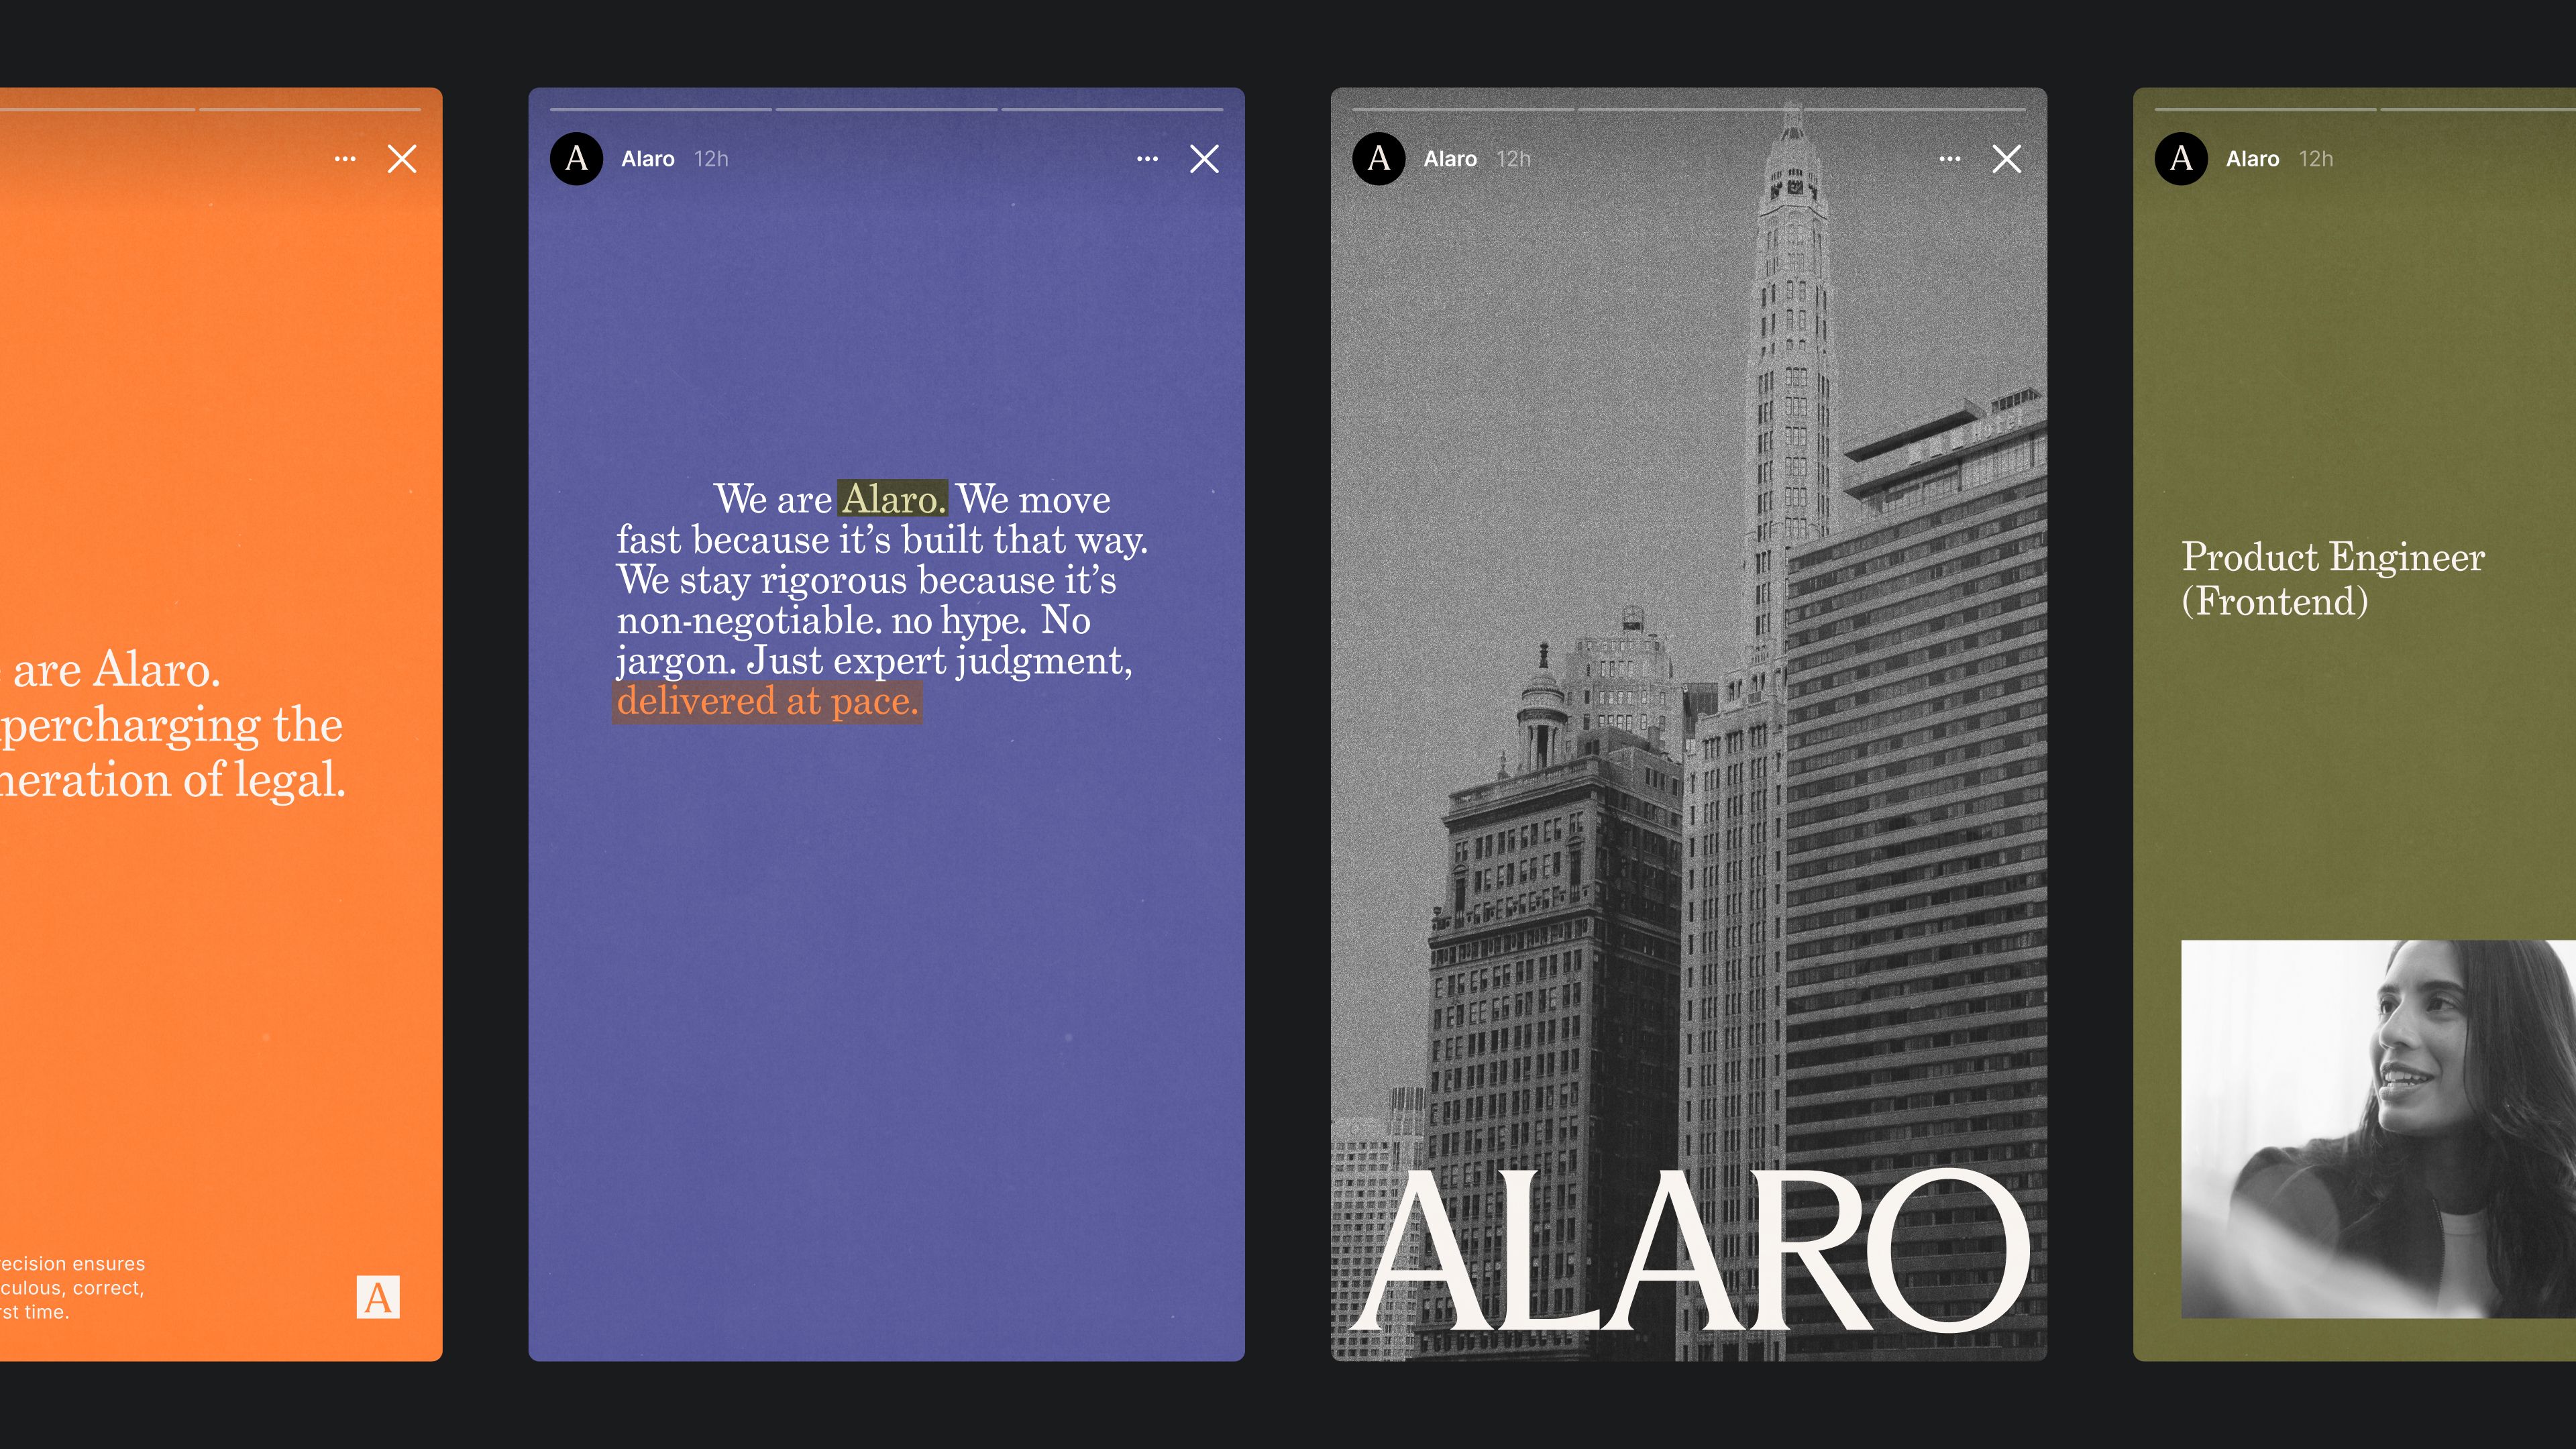Click the "Product Engineer (Frontend)" title

2333,579
